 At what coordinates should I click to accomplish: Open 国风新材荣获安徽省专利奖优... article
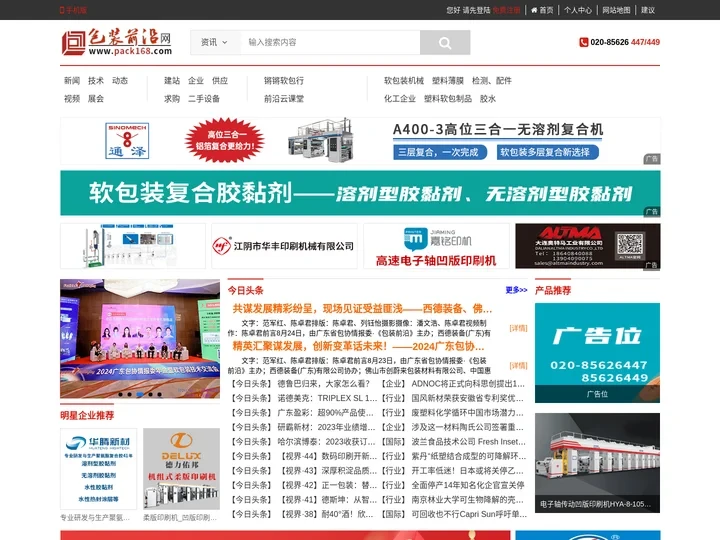click(467, 398)
